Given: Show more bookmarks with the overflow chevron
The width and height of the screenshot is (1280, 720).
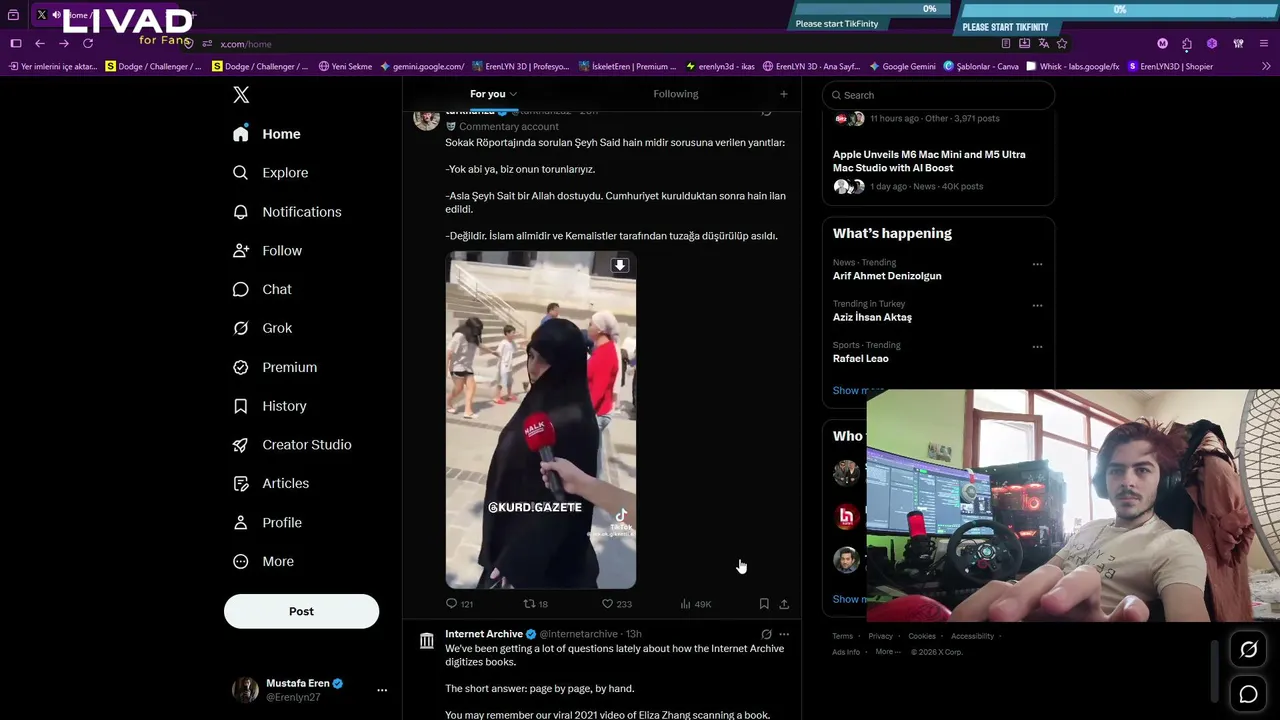Looking at the screenshot, I should pyautogui.click(x=1266, y=67).
